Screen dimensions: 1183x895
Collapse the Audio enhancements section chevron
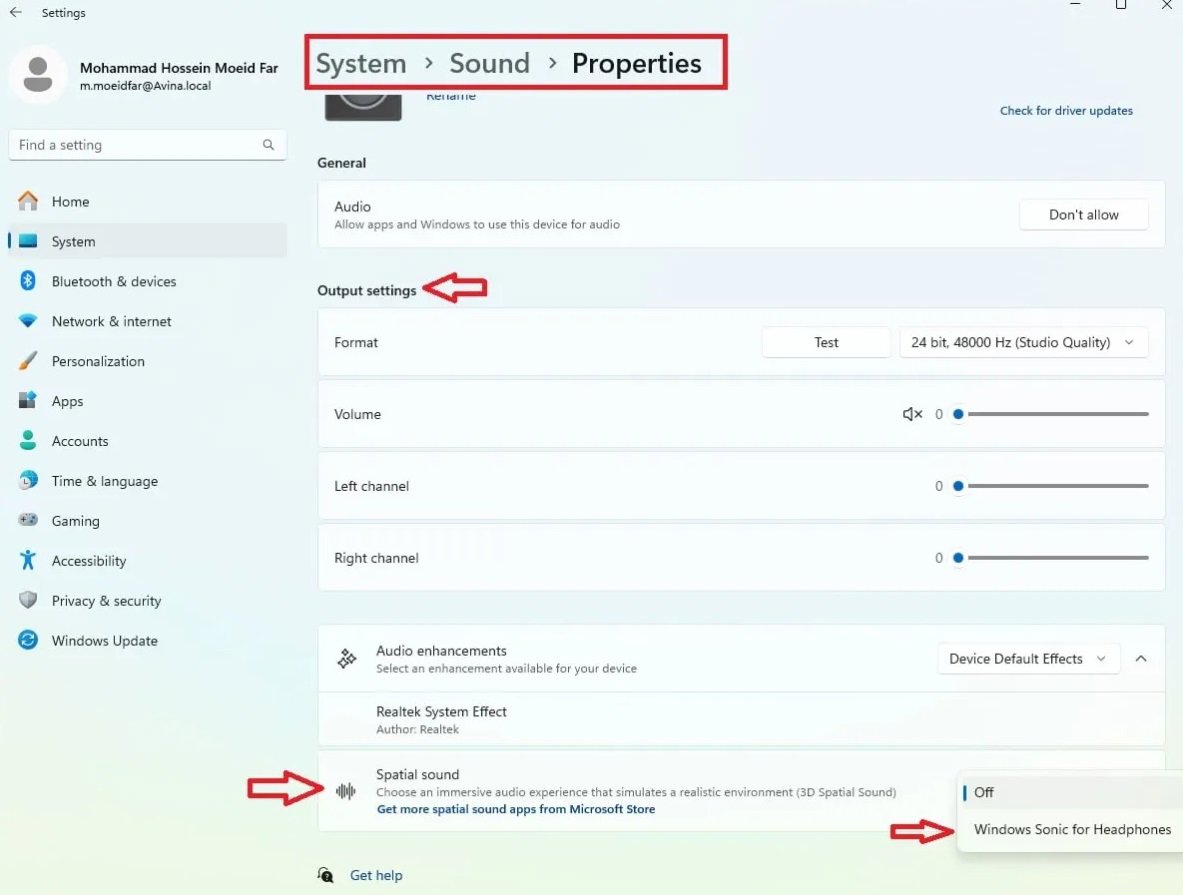(x=1141, y=659)
